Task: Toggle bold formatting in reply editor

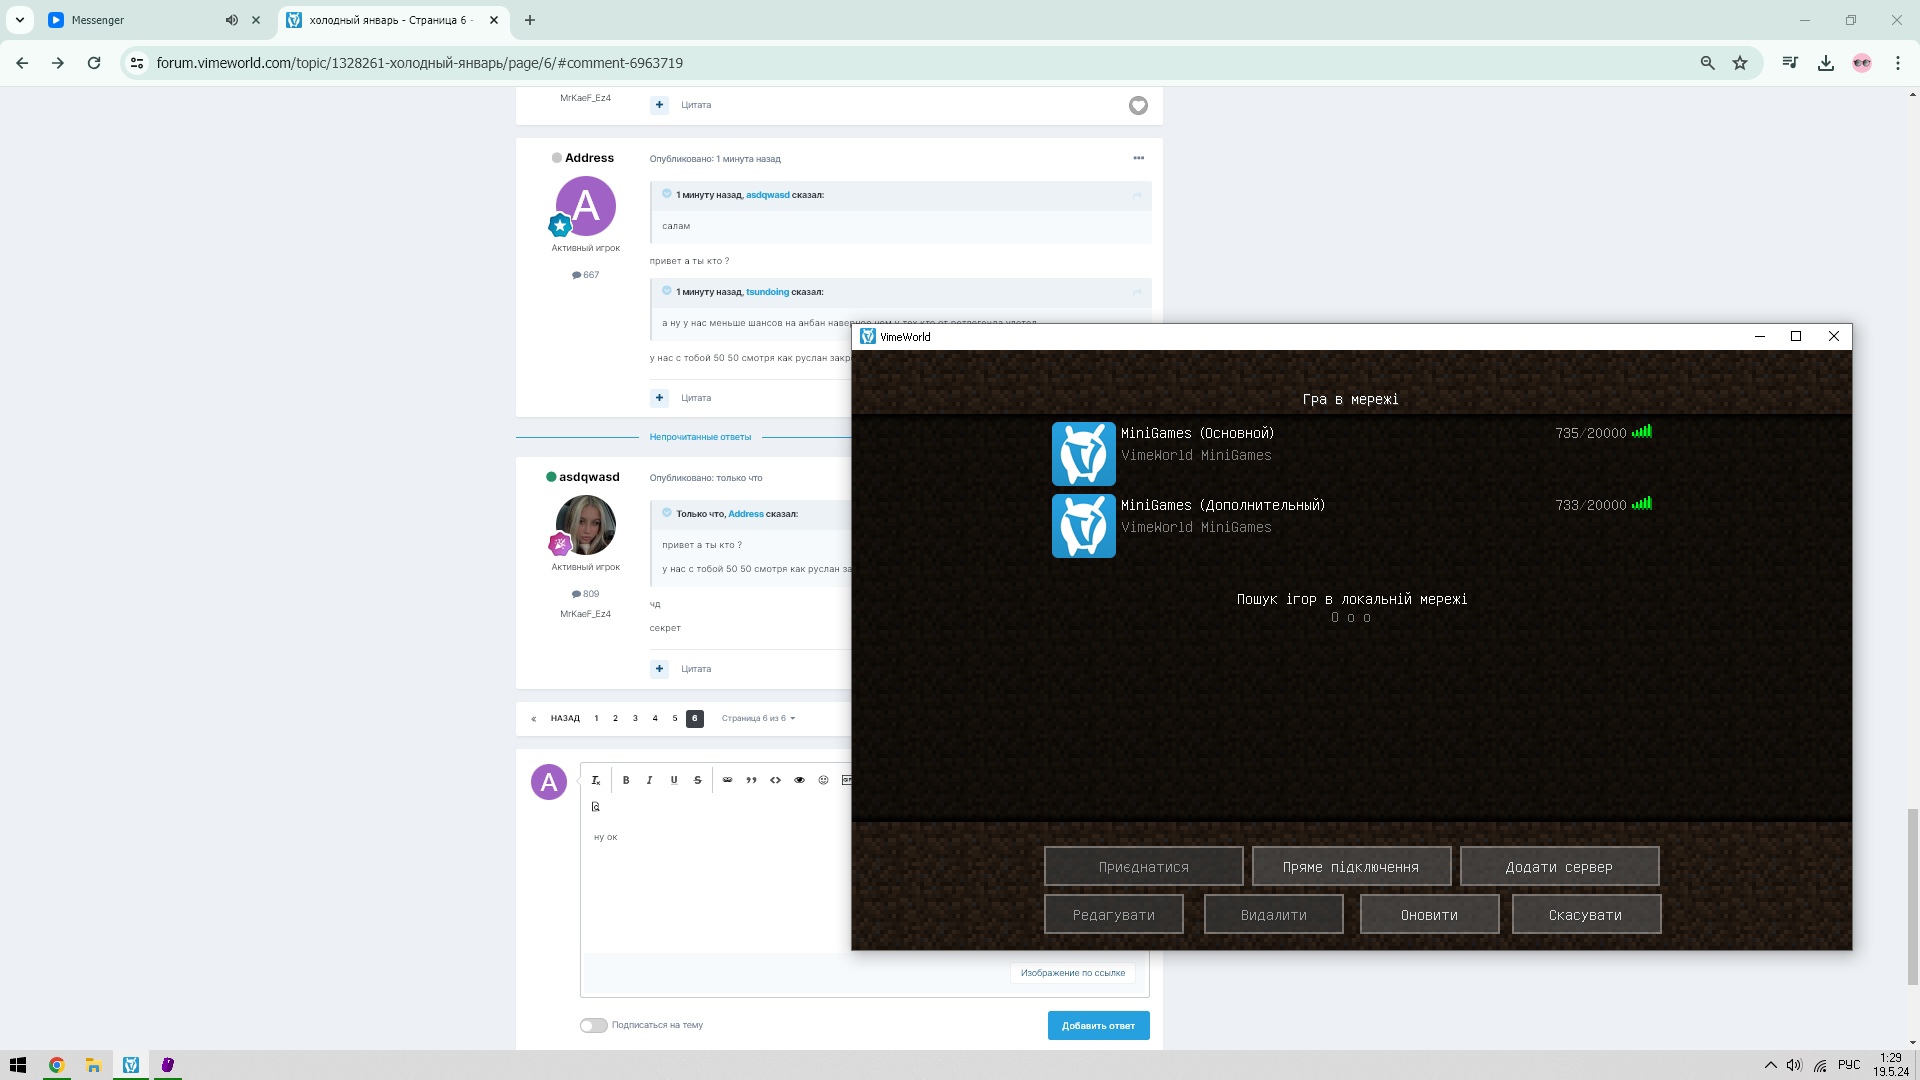Action: (x=626, y=780)
